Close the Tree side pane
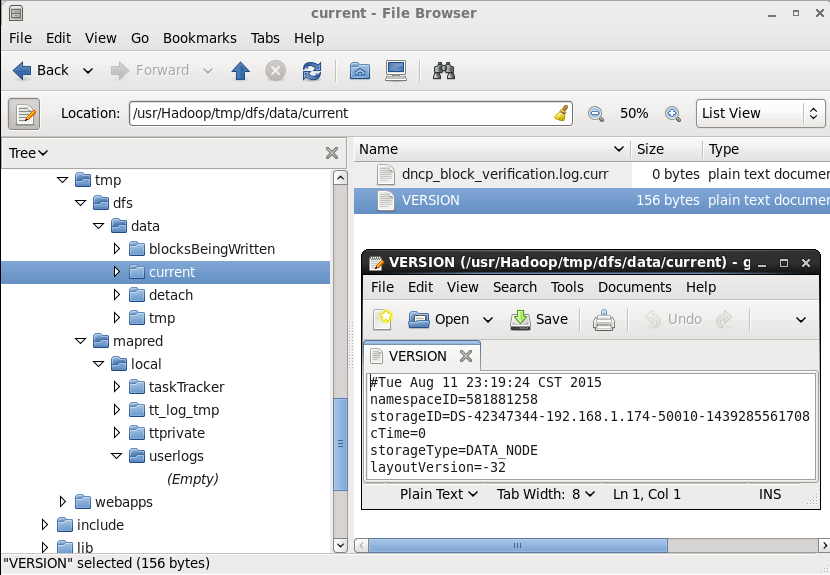Viewport: 830px width, 575px height. coord(332,153)
